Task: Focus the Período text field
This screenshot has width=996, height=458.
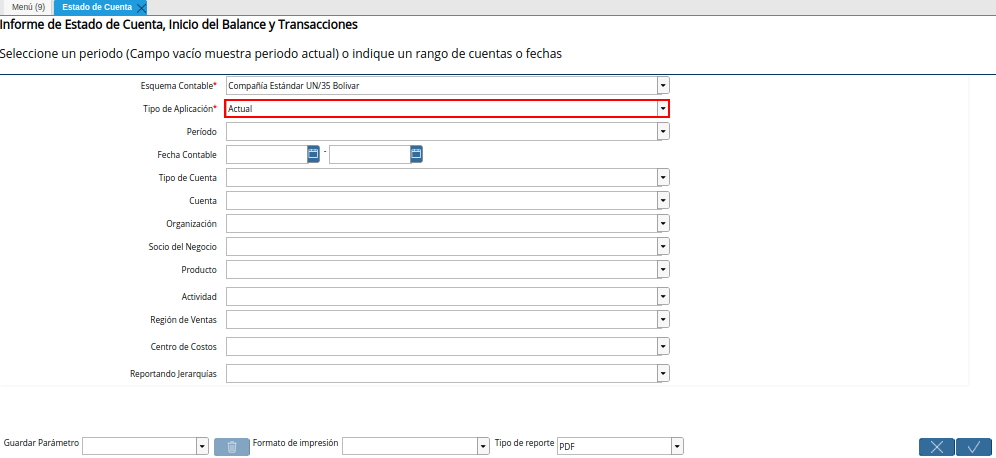Action: [x=441, y=131]
